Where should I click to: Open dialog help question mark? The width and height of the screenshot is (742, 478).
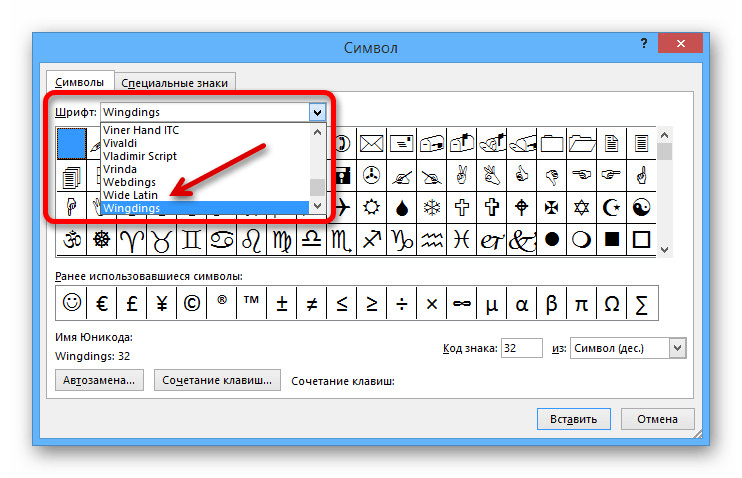pos(644,44)
